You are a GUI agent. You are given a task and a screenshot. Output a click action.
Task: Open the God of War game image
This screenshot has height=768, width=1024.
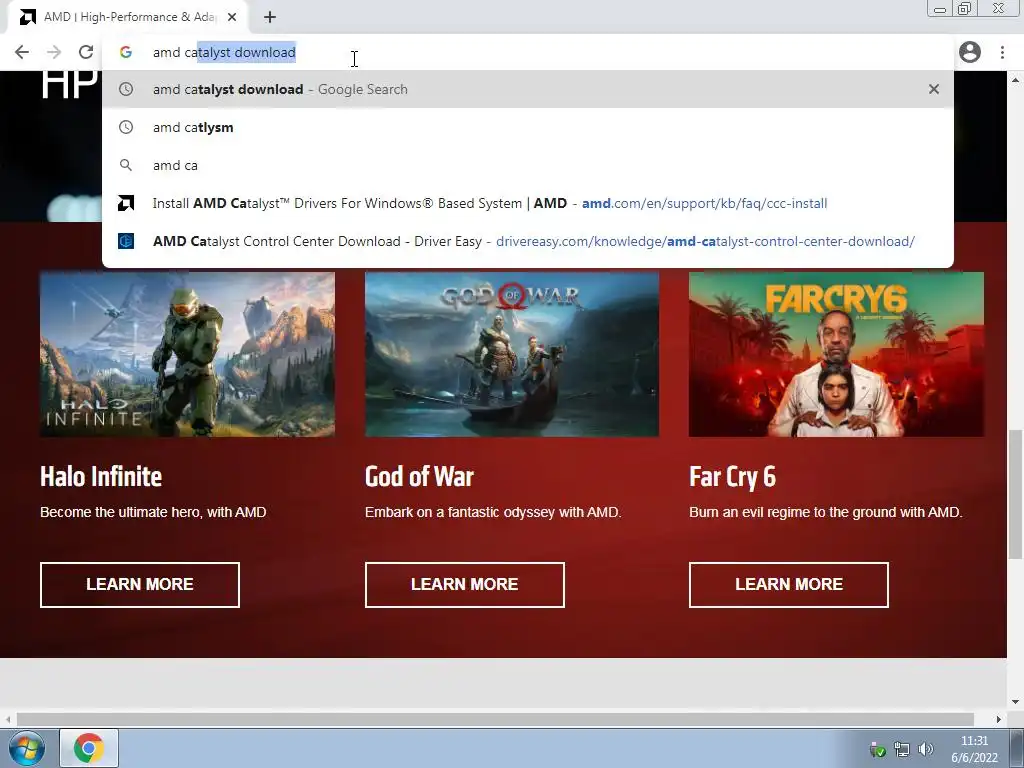pyautogui.click(x=512, y=355)
